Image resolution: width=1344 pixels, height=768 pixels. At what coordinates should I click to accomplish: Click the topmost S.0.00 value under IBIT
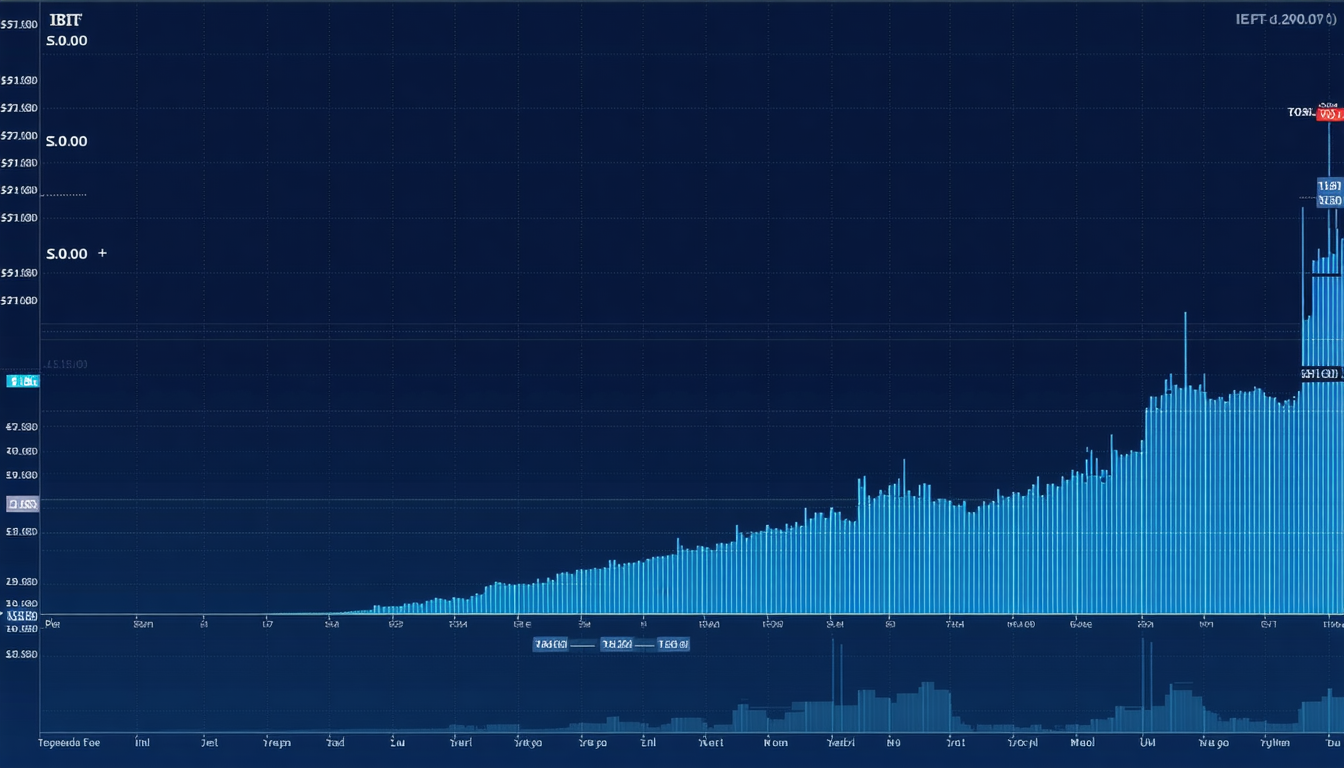[x=67, y=41]
